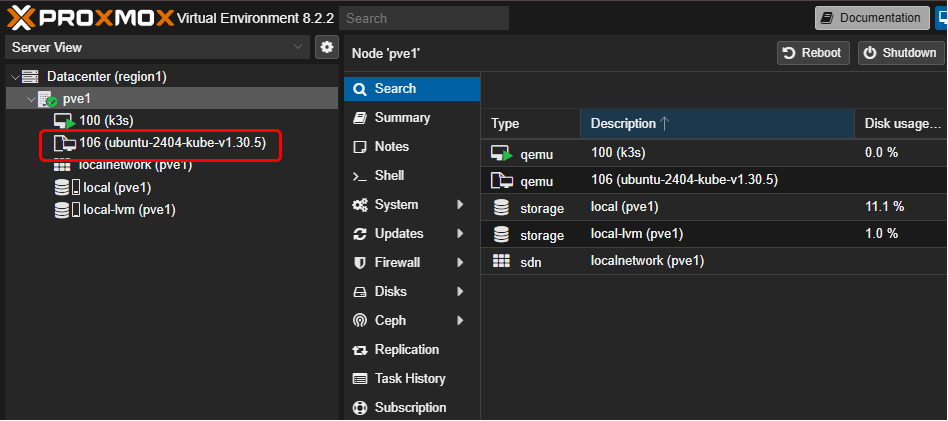Select 100 (k3s) in the tree
Screen dimensions: 948x421
(106, 121)
